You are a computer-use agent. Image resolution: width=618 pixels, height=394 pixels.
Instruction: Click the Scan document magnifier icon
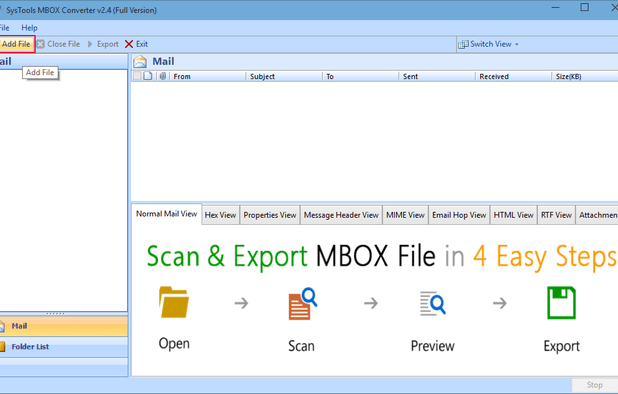coord(302,303)
